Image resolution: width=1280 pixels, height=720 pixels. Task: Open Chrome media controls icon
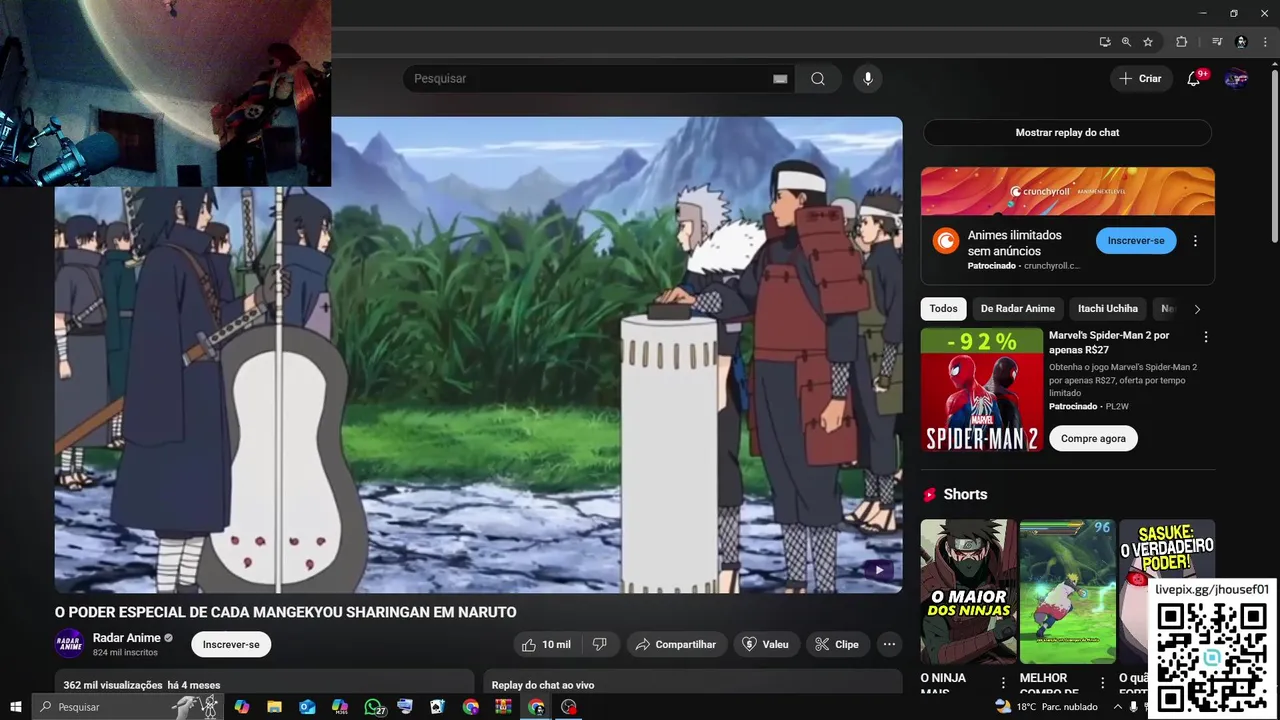[1217, 42]
